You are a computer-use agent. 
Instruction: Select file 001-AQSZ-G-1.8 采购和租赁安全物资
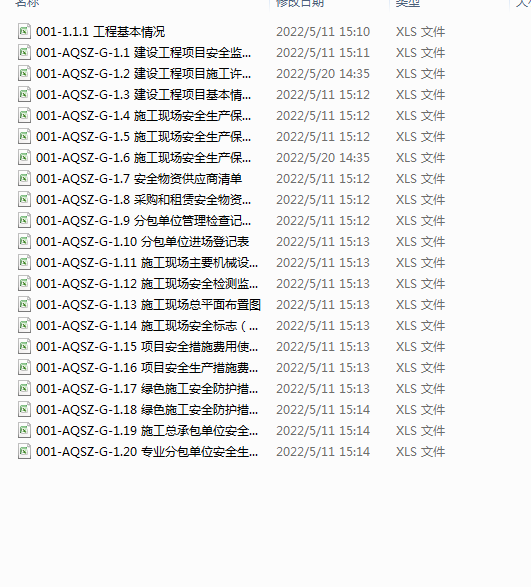pos(143,200)
